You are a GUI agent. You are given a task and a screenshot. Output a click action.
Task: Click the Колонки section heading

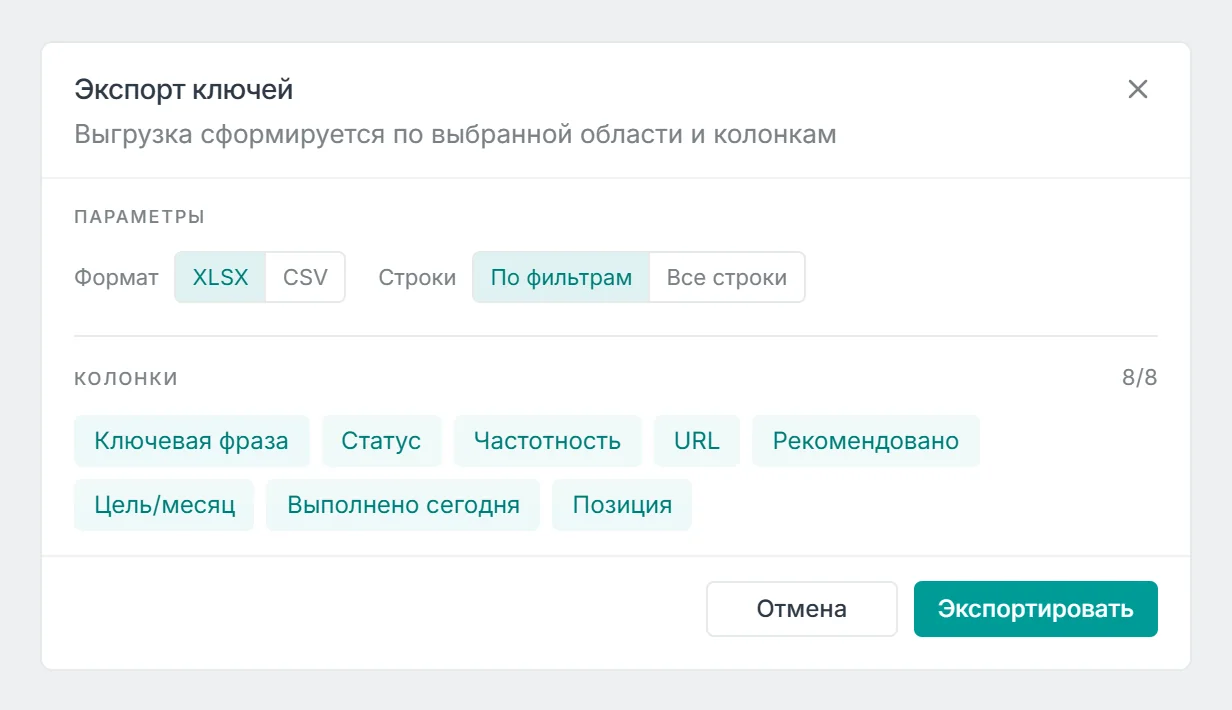point(126,378)
